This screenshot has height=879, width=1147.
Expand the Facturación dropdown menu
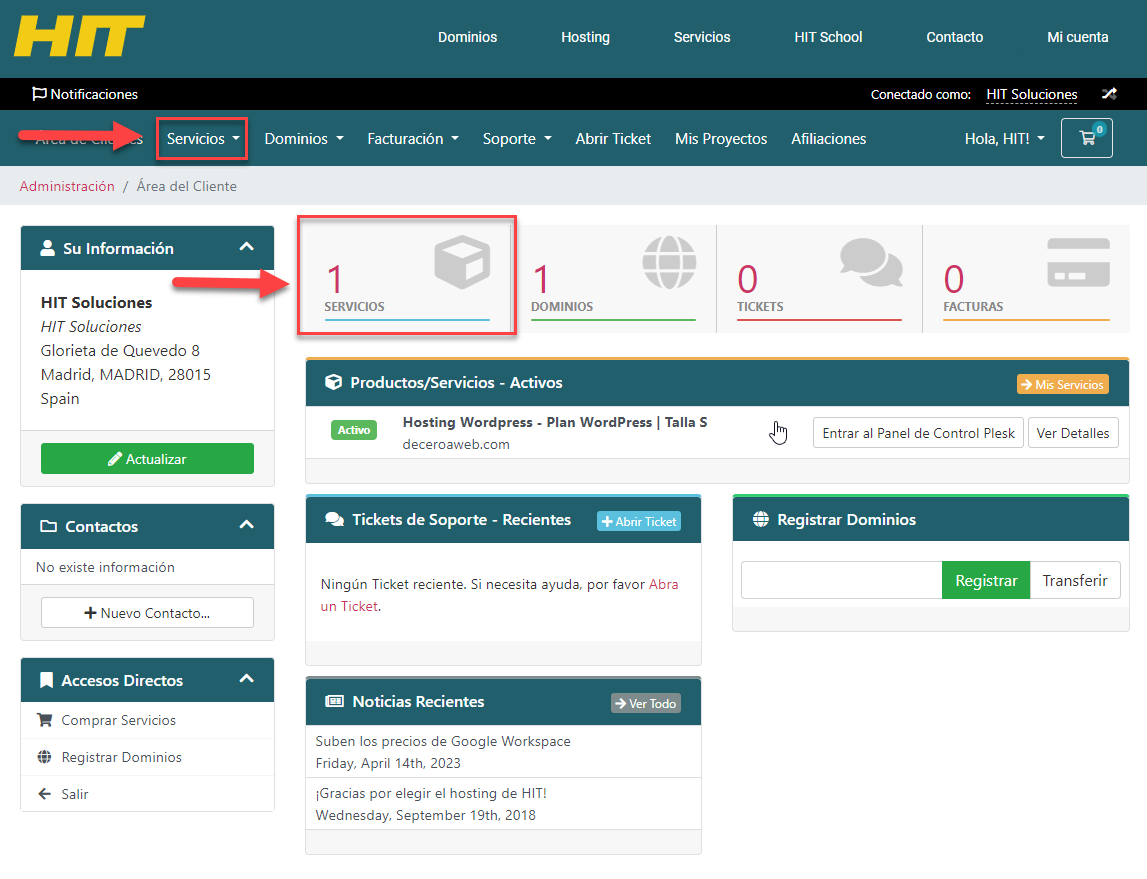pos(413,138)
